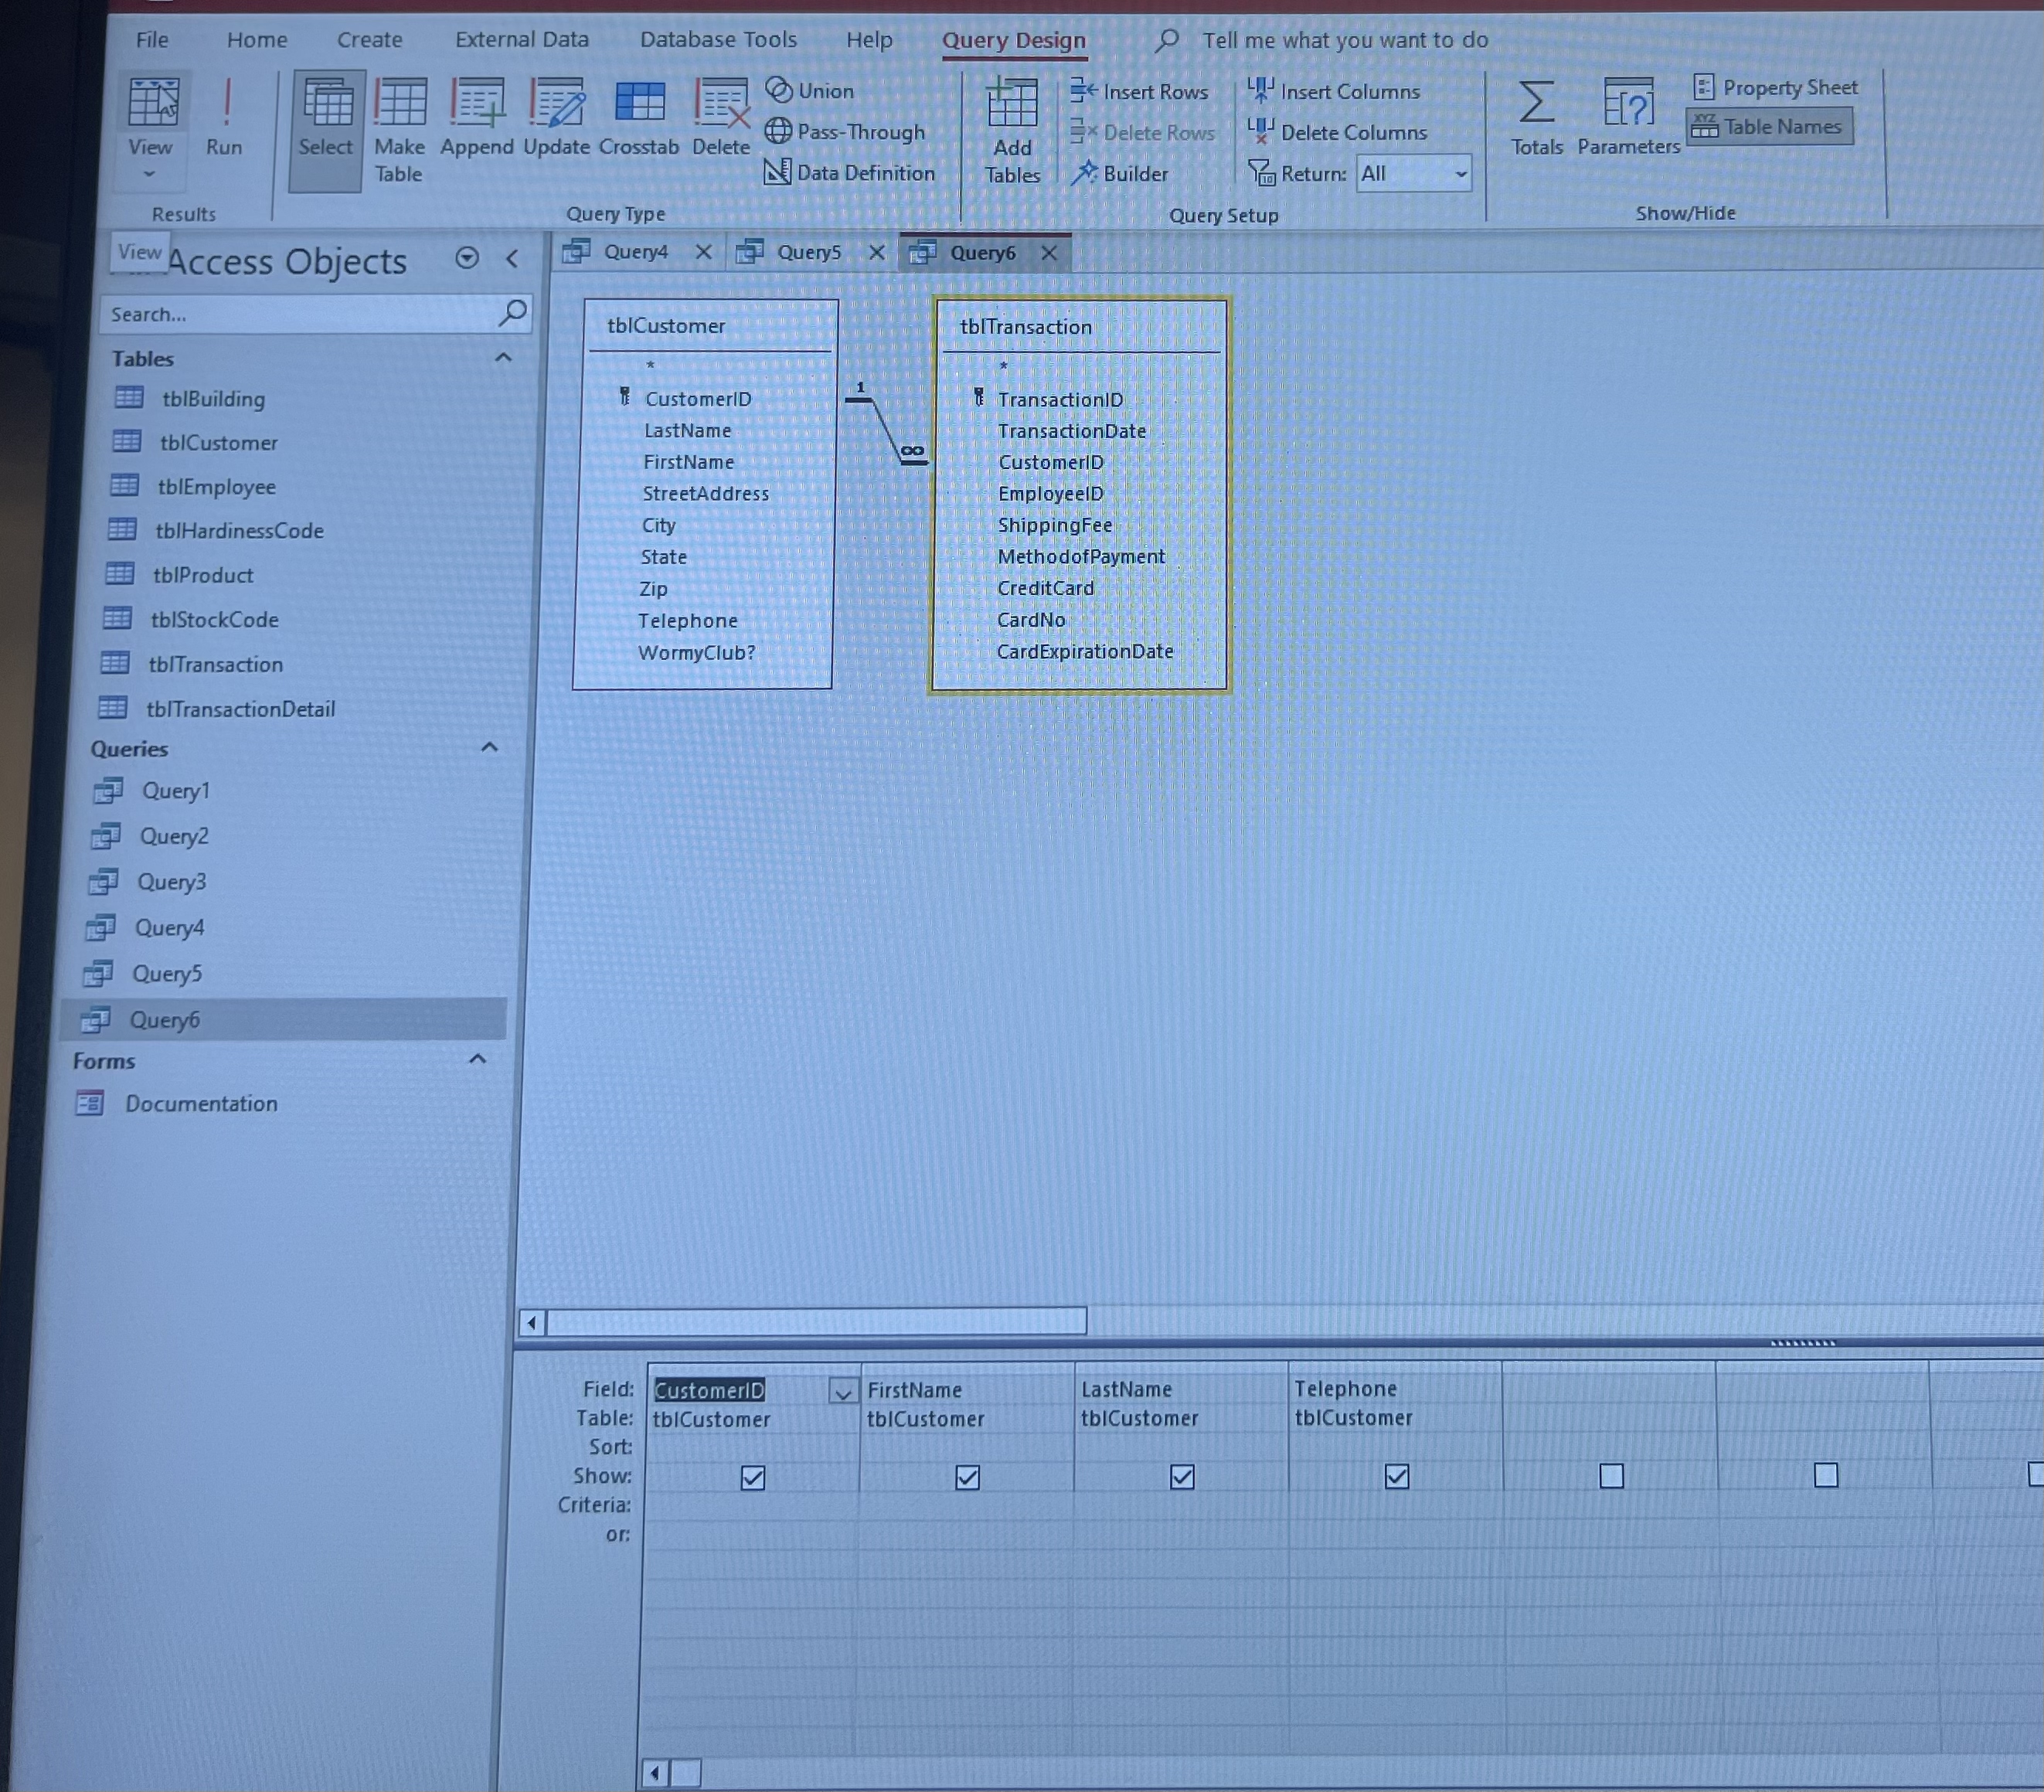The image size is (2044, 1792).
Task: Open the Return All dropdown
Action: click(x=1460, y=174)
